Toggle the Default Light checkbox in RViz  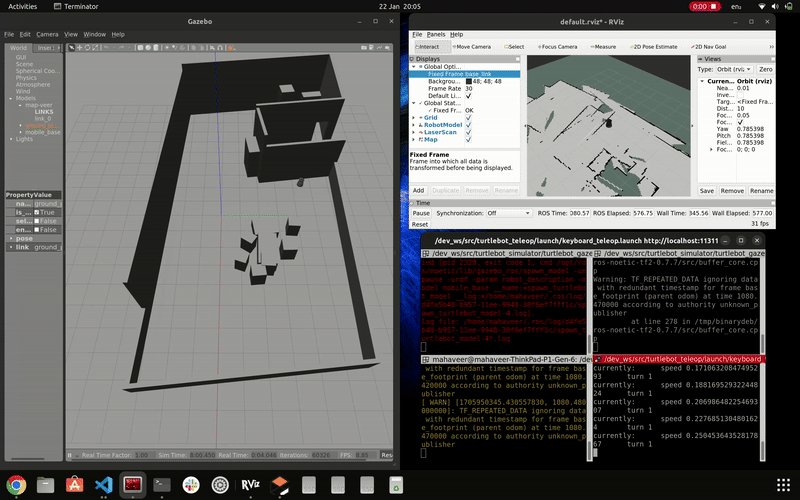pyautogui.click(x=468, y=95)
